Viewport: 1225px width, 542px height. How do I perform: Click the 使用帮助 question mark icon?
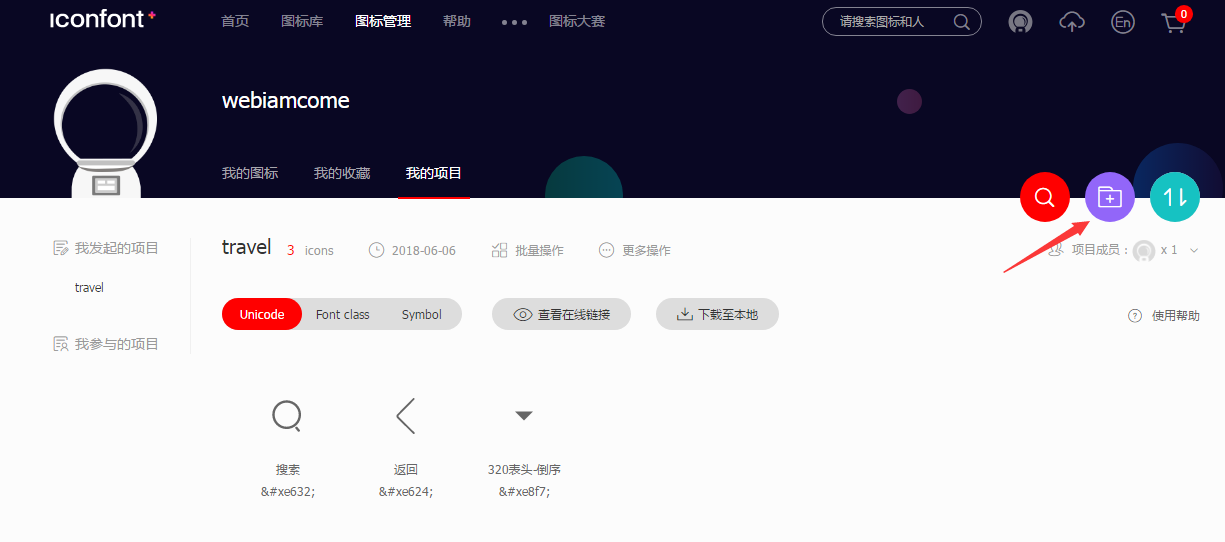pyautogui.click(x=1135, y=315)
